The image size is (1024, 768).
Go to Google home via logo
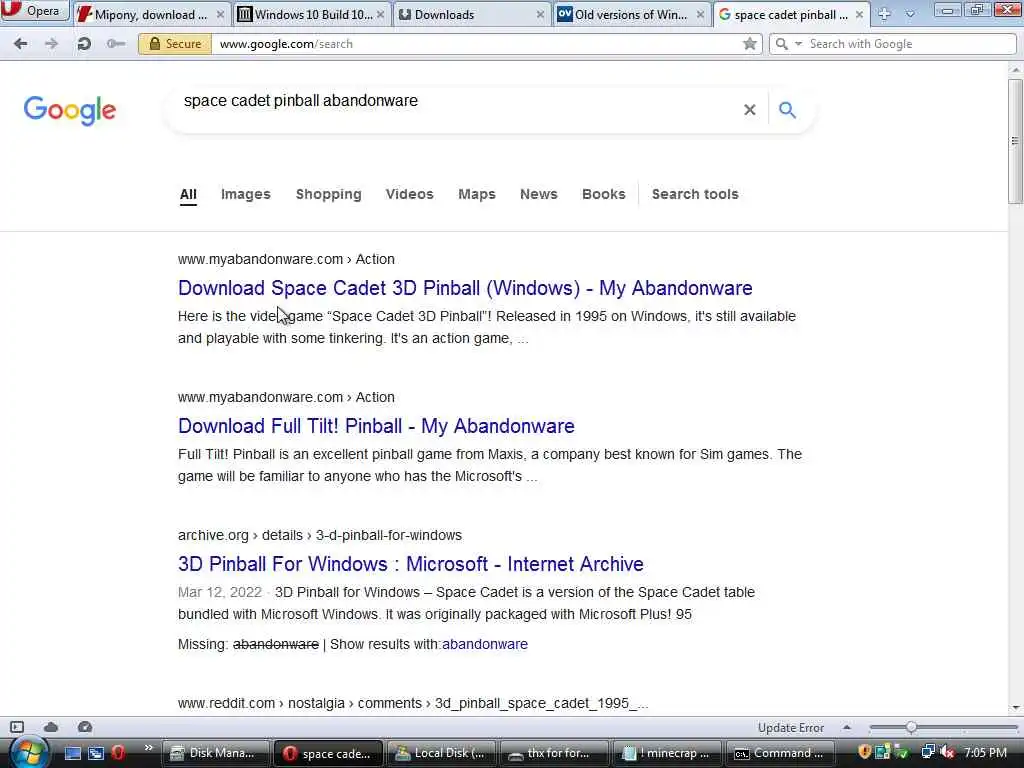tap(70, 110)
